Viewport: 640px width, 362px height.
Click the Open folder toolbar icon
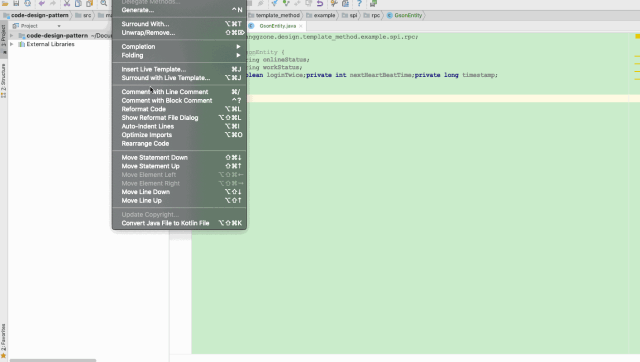pyautogui.click(x=5, y=3)
